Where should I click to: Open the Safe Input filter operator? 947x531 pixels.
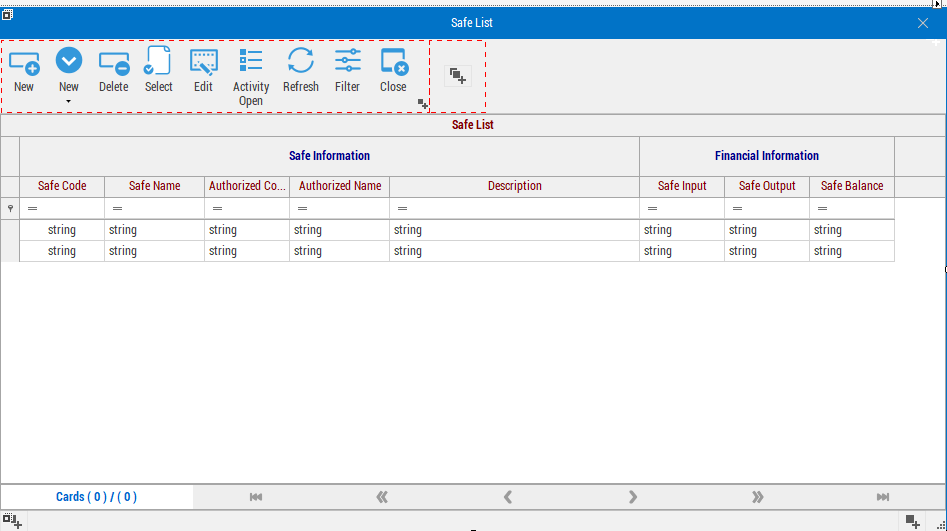coord(652,208)
